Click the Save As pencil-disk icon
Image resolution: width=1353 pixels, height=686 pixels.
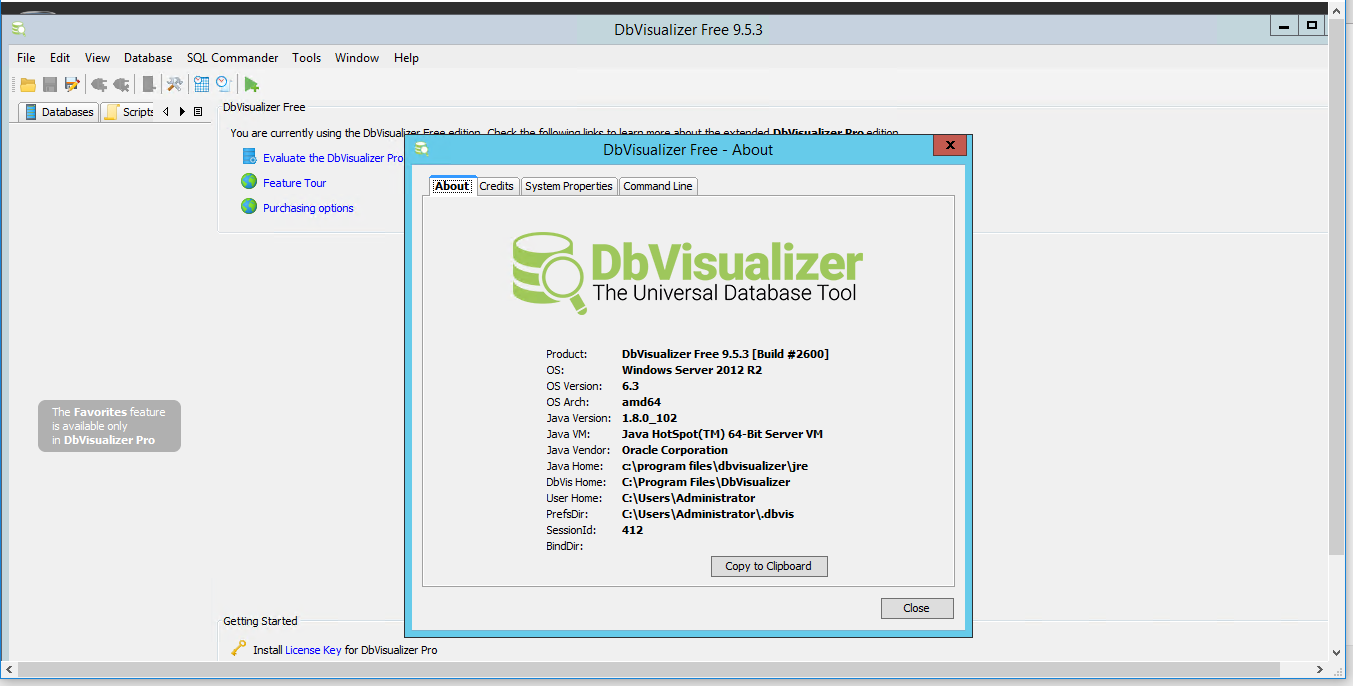[72, 85]
